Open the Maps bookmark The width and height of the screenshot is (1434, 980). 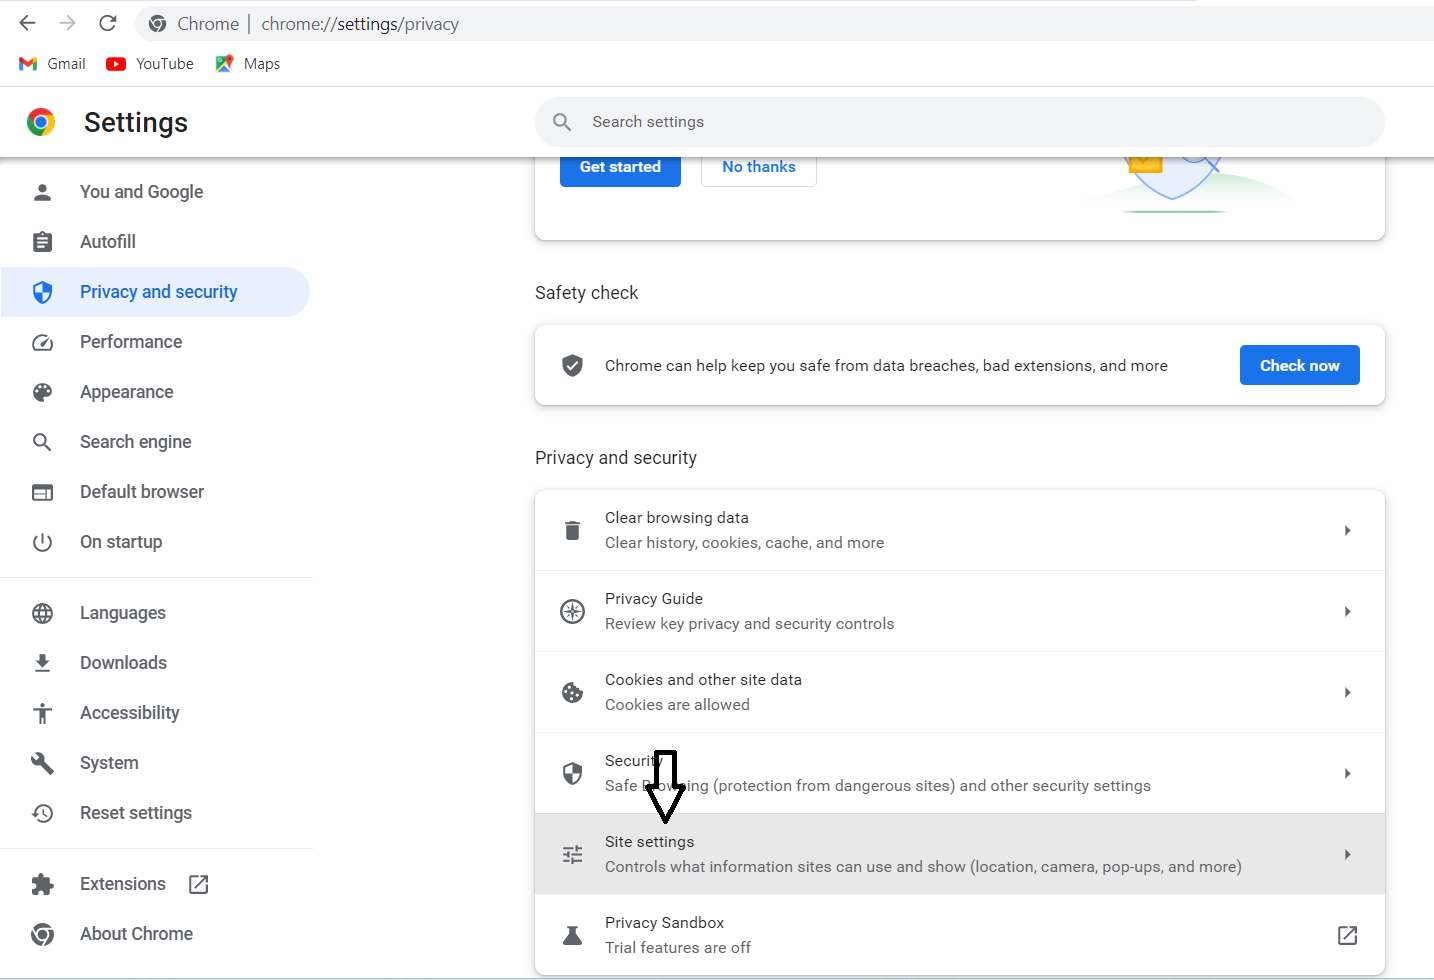[x=248, y=64]
